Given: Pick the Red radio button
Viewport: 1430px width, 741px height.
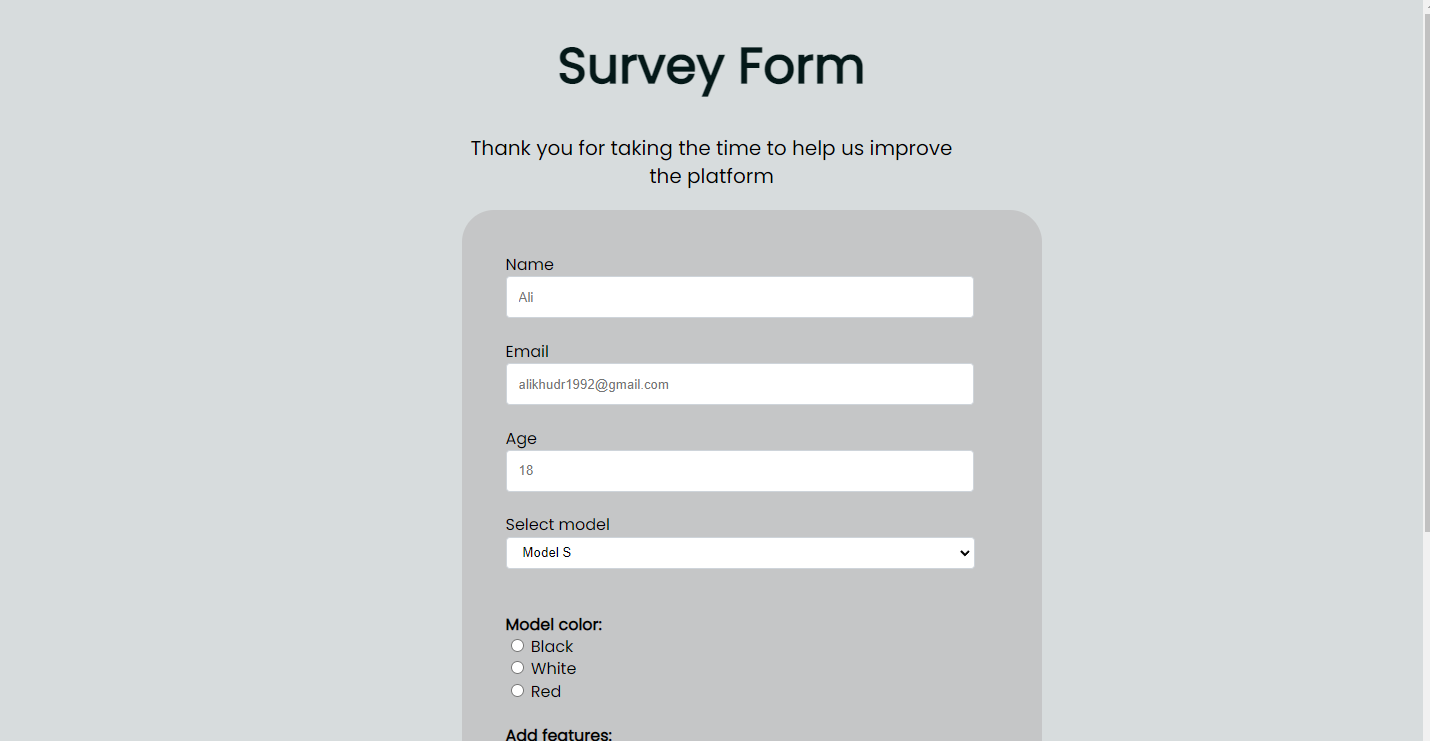Looking at the screenshot, I should (x=517, y=691).
